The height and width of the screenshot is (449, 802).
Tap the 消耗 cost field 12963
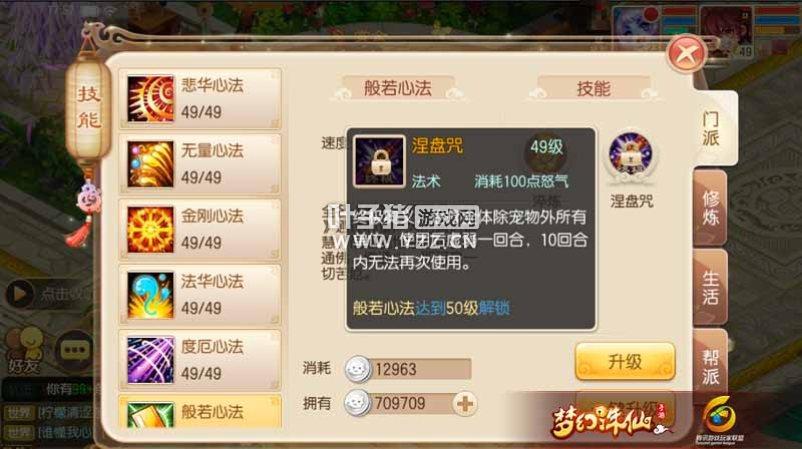pyautogui.click(x=408, y=369)
